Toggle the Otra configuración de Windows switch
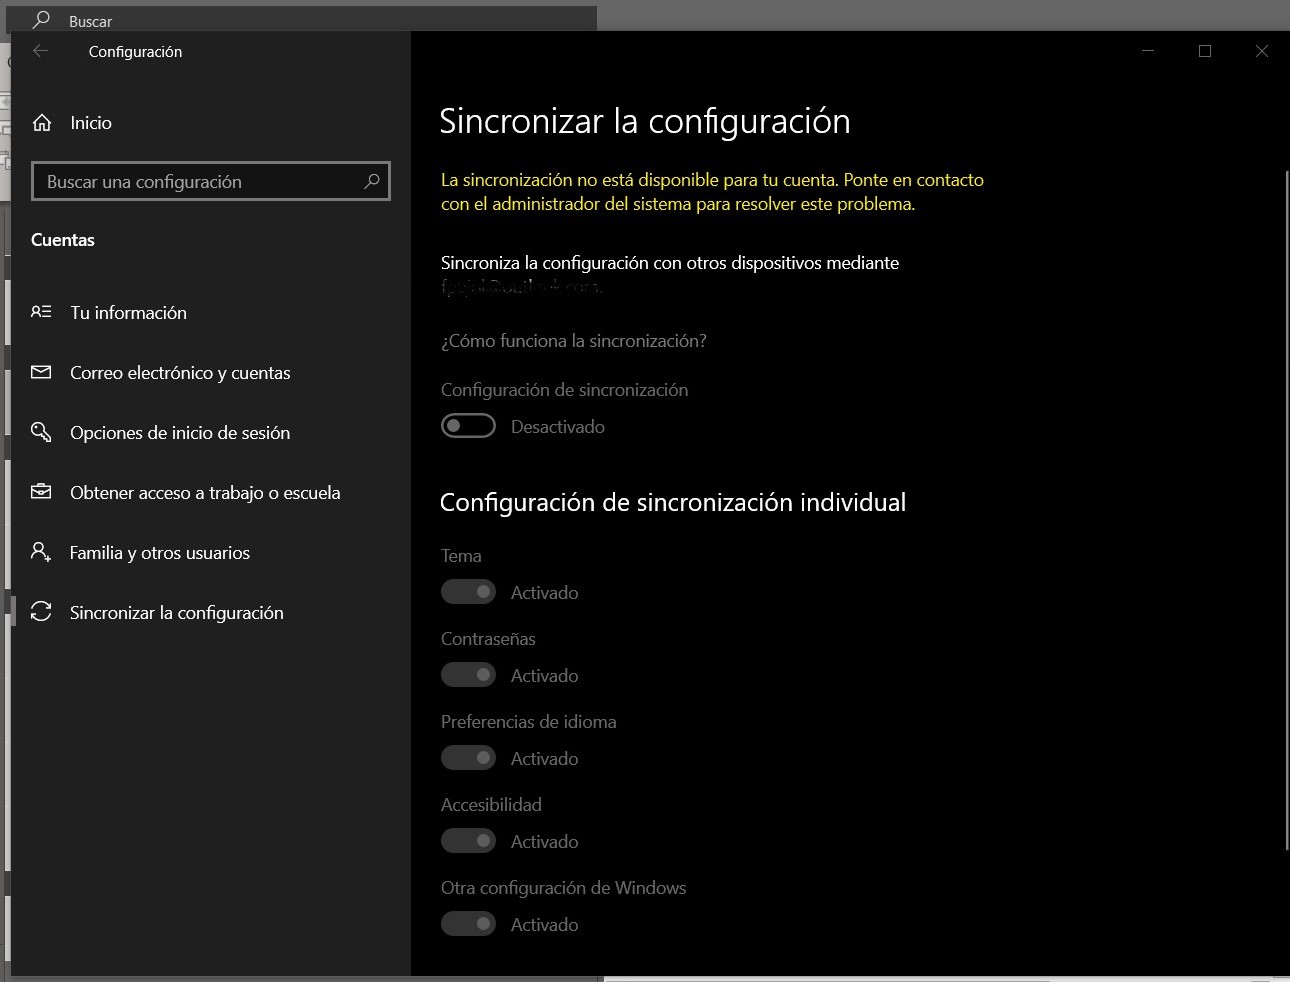This screenshot has width=1290, height=982. (468, 924)
